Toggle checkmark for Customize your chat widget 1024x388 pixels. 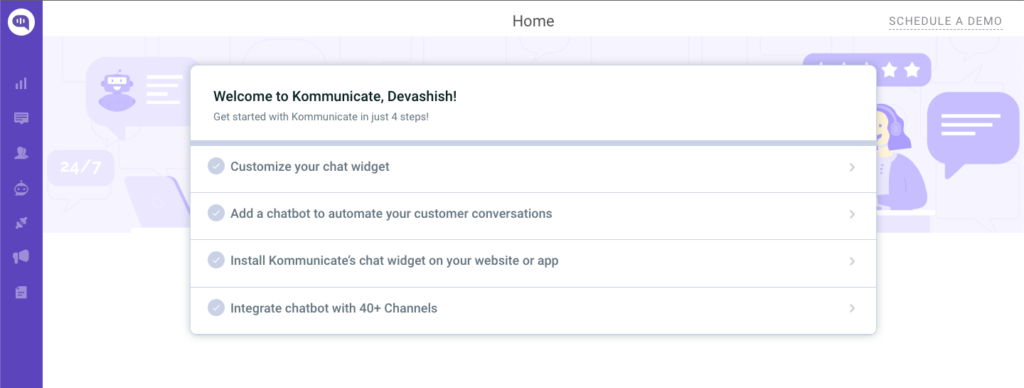pyautogui.click(x=216, y=167)
